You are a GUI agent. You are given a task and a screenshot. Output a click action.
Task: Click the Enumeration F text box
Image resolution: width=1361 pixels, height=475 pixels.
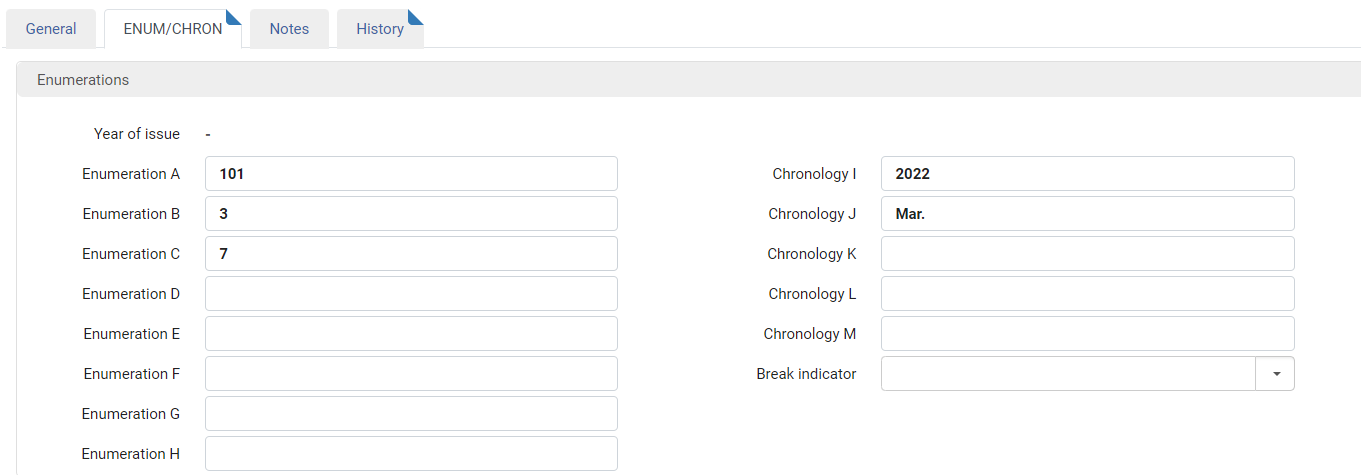411,374
